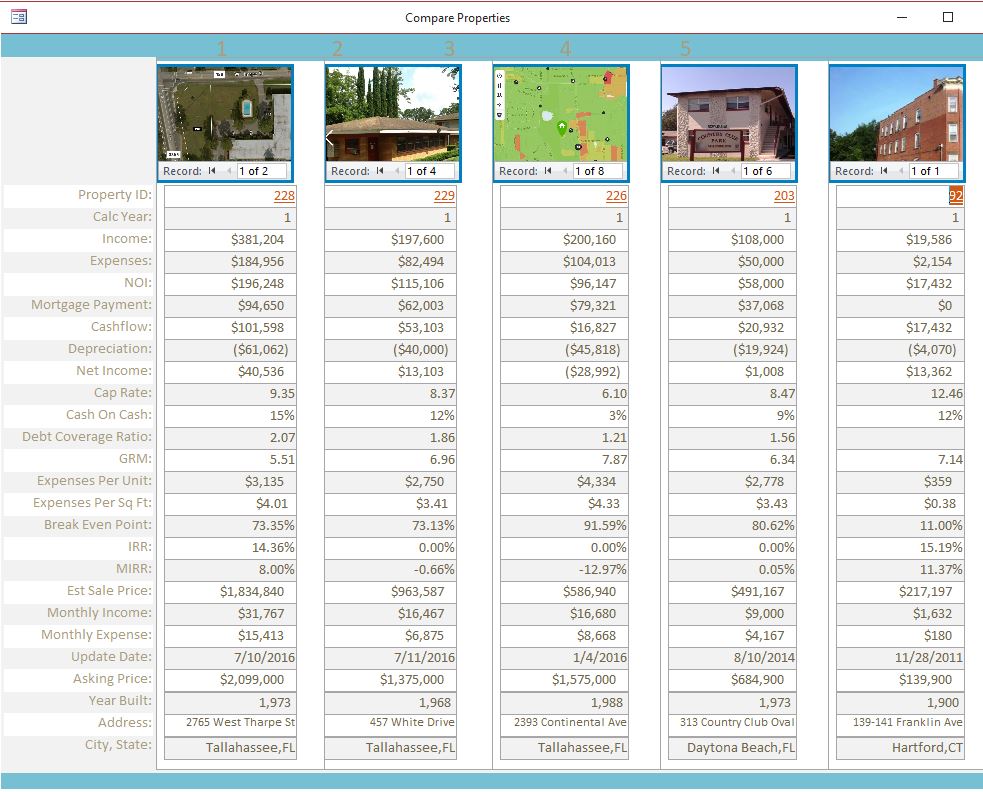The width and height of the screenshot is (983, 792).
Task: Select the Cashflow value $101,598
Action: [230, 327]
